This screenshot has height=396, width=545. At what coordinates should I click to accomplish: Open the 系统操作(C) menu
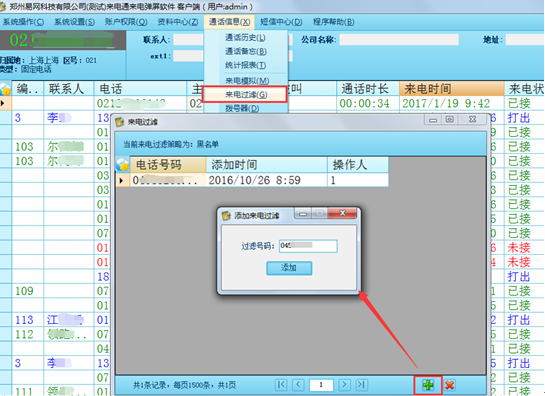pos(23,22)
